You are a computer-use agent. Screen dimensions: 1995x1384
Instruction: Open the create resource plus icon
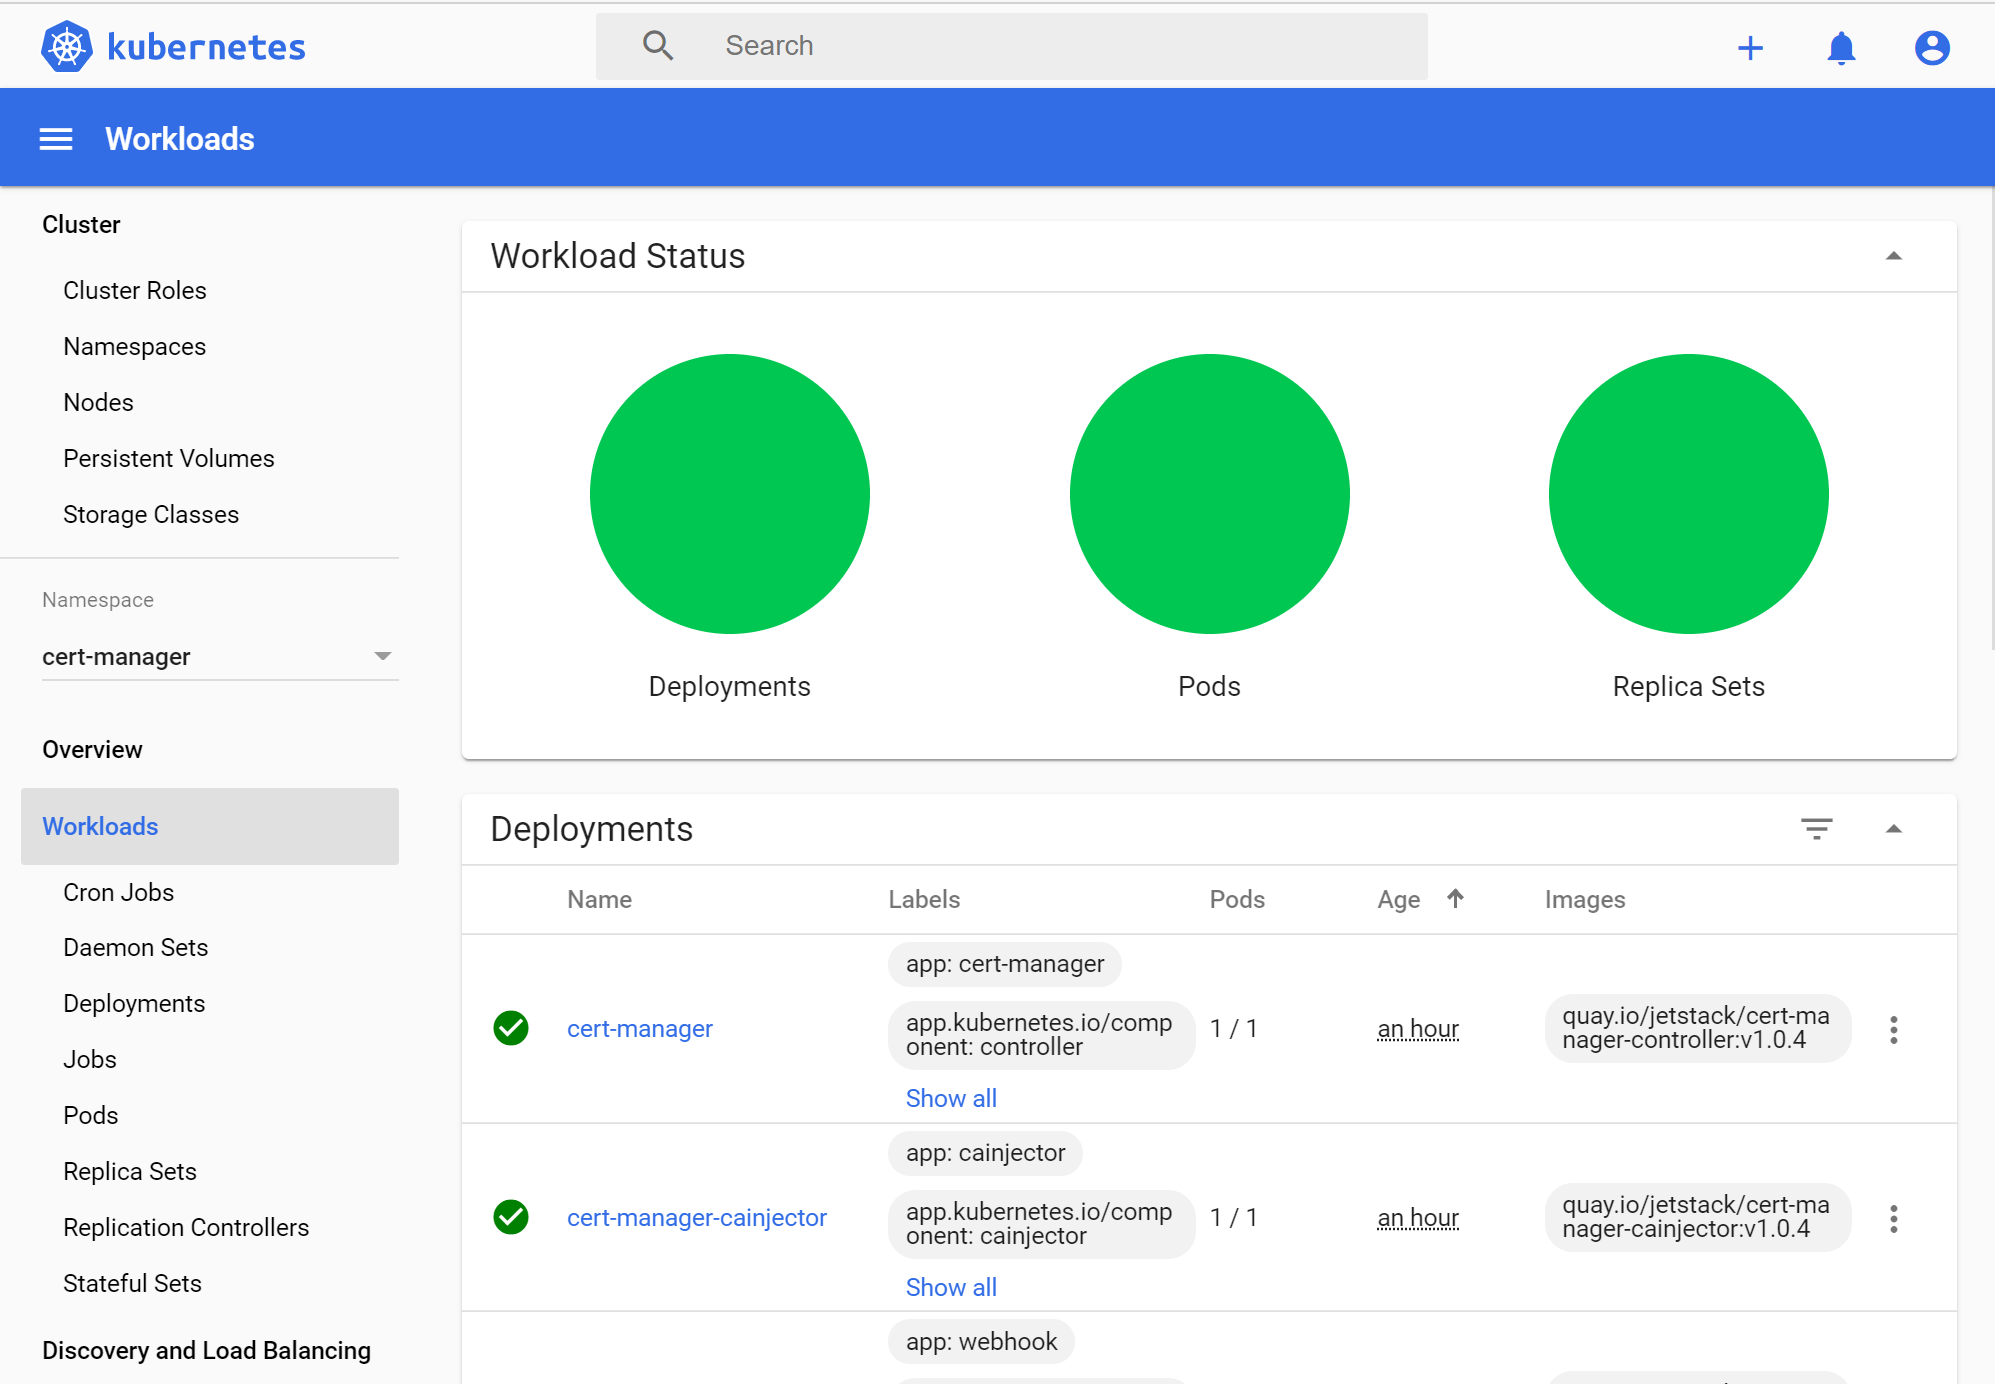[x=1751, y=47]
